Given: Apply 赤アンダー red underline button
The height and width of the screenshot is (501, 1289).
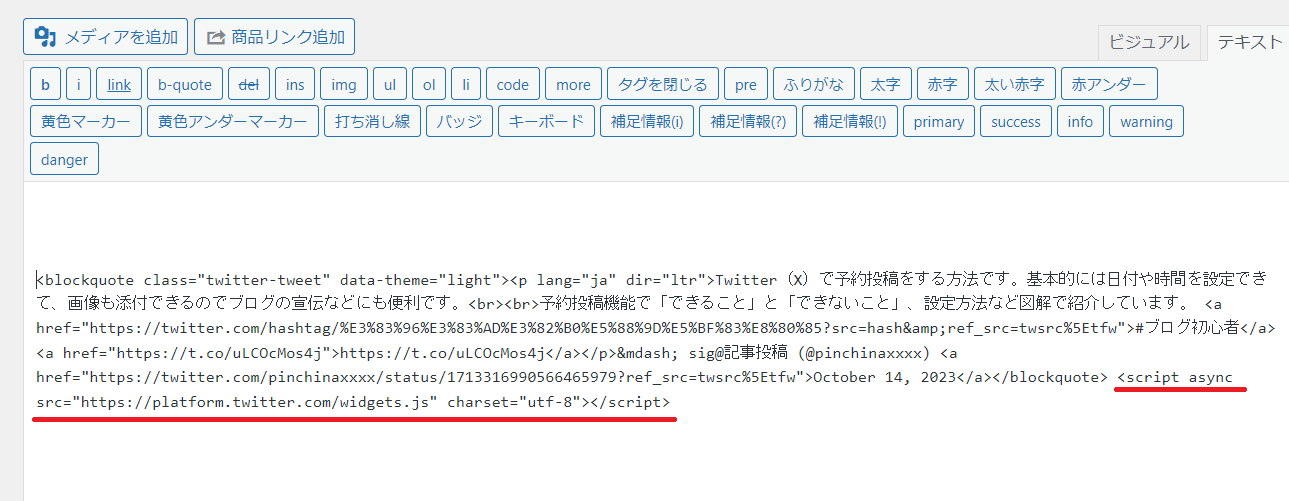Looking at the screenshot, I should coord(1109,84).
